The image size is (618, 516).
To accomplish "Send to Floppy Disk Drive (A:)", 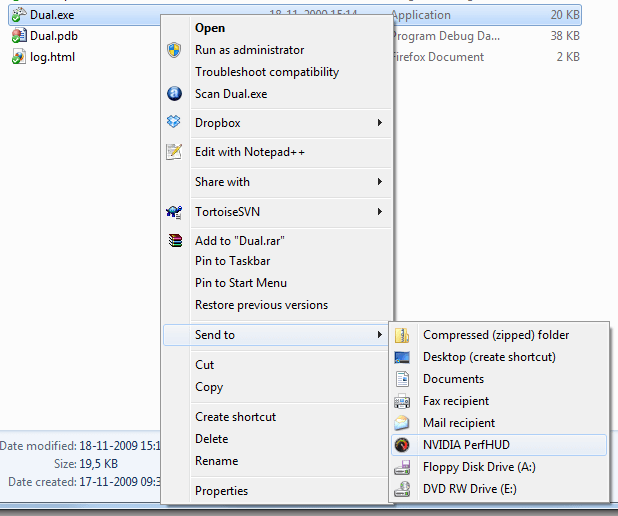I will pyautogui.click(x=499, y=467).
